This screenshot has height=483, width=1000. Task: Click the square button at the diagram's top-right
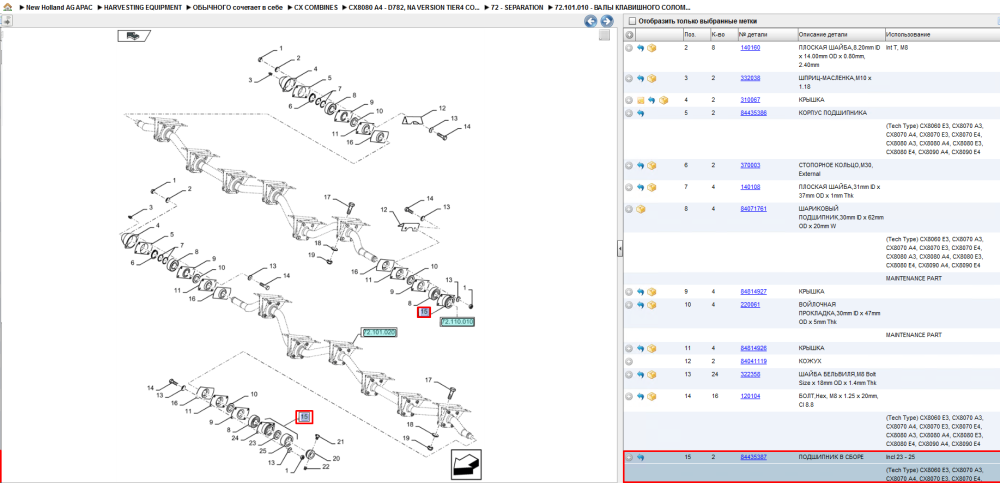pos(604,36)
